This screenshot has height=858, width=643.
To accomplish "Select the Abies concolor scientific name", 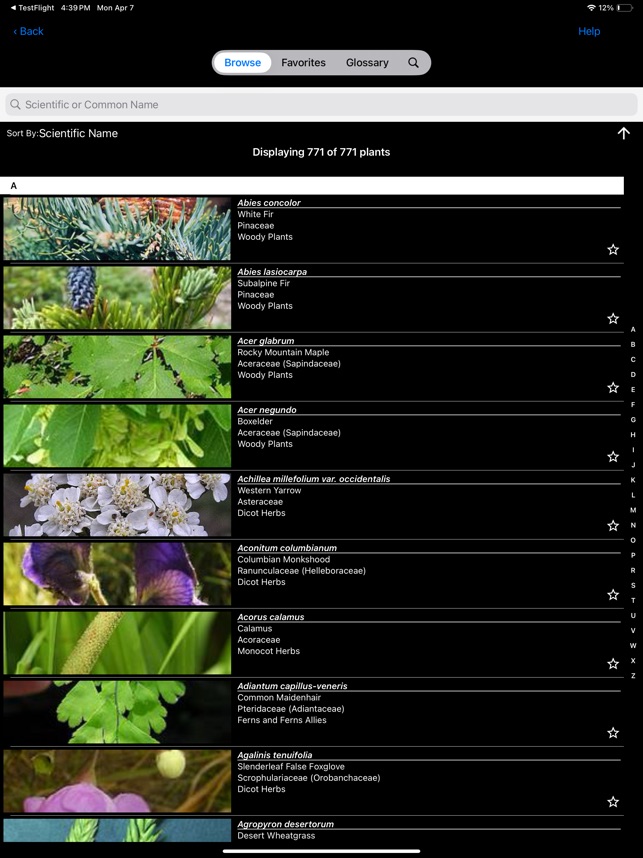I will (x=269, y=202).
